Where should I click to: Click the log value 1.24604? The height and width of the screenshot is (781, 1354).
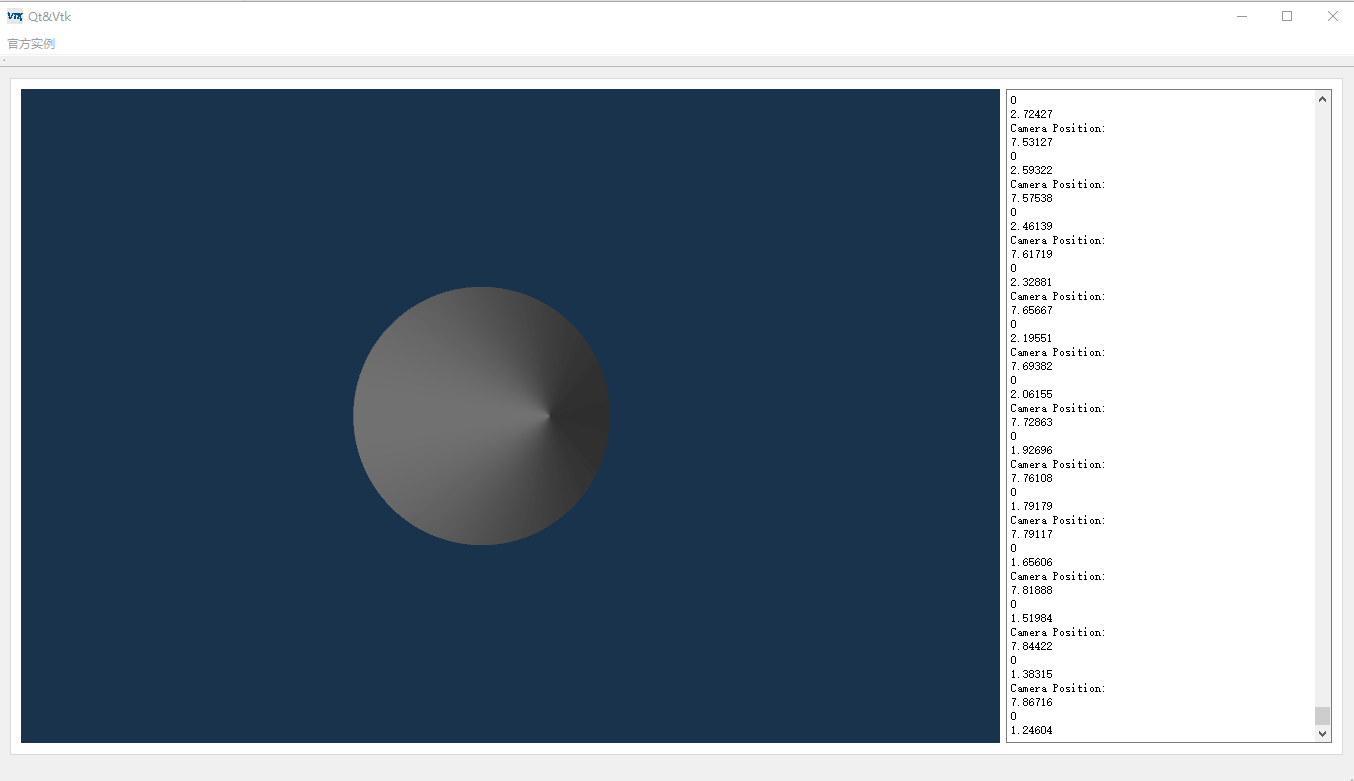tap(1031, 731)
